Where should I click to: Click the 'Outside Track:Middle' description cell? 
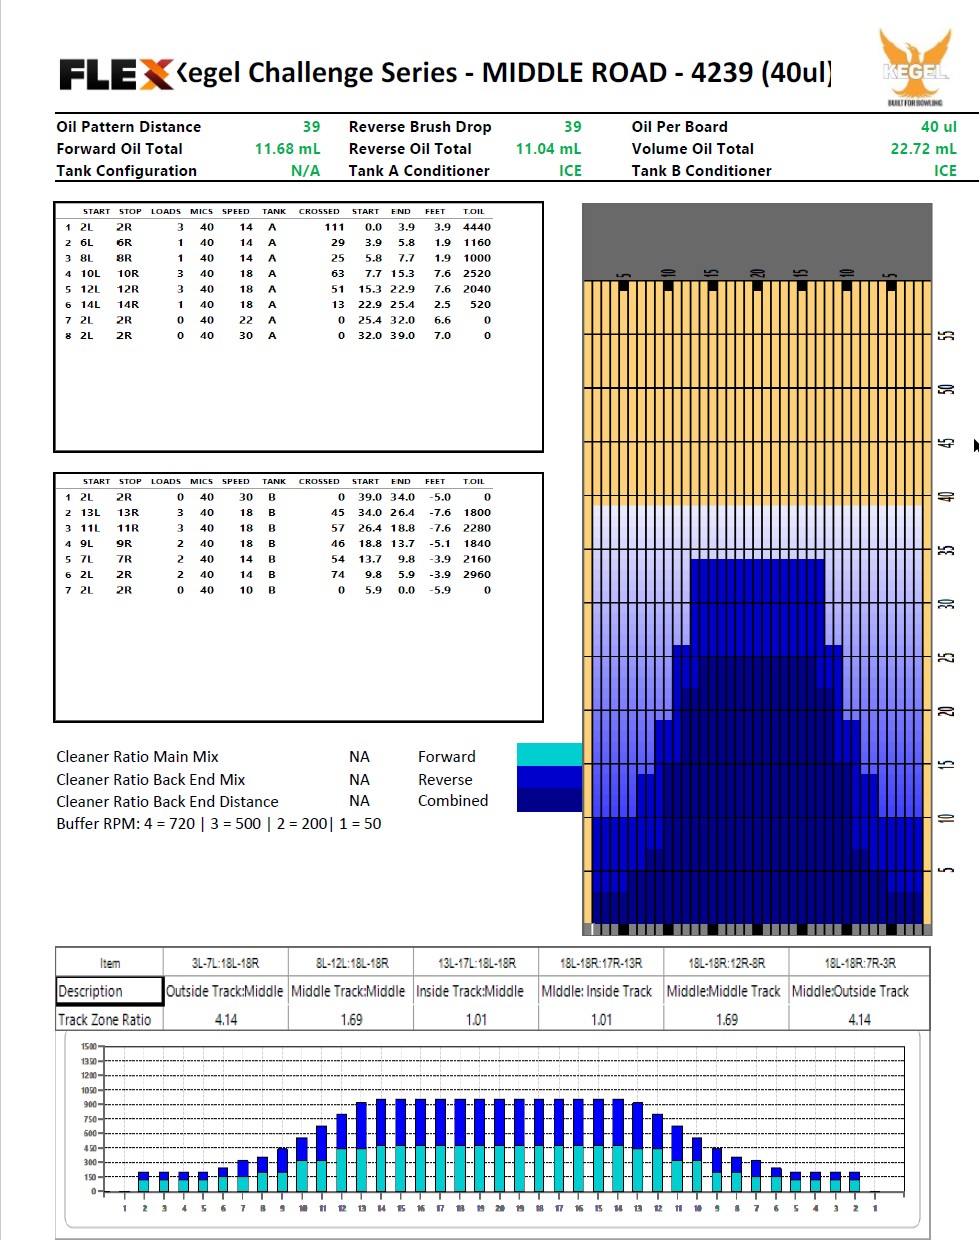tap(225, 991)
